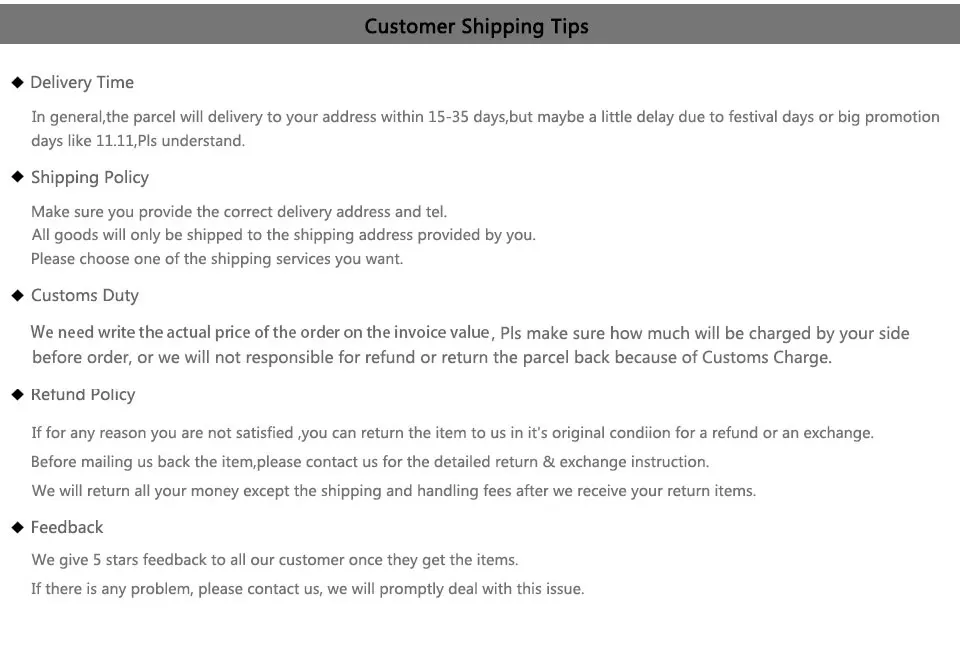This screenshot has height=651, width=960.
Task: Click the diamond bullet beside Refund Policy
Action: click(x=17, y=394)
